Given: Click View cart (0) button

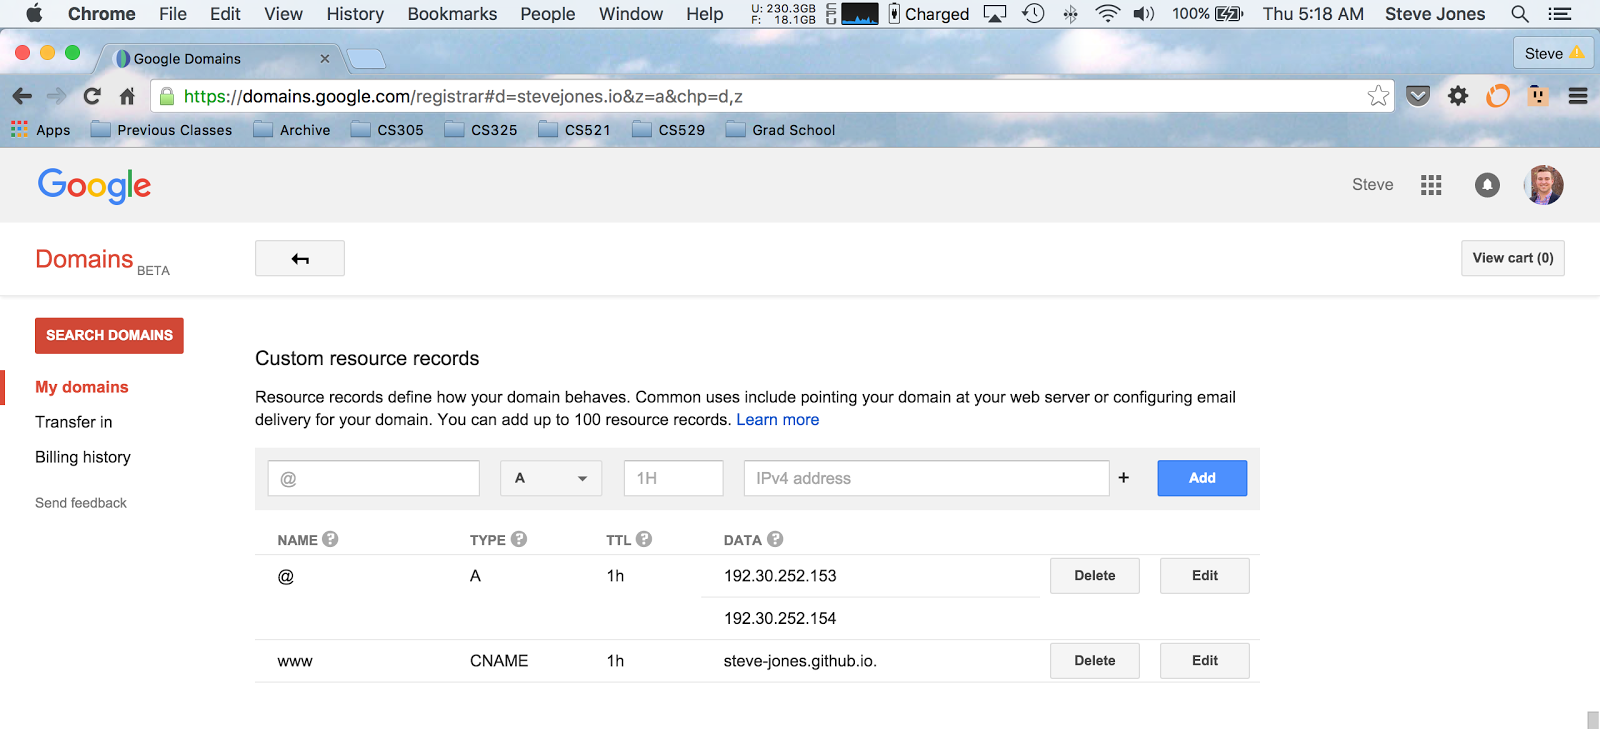Looking at the screenshot, I should 1513,258.
